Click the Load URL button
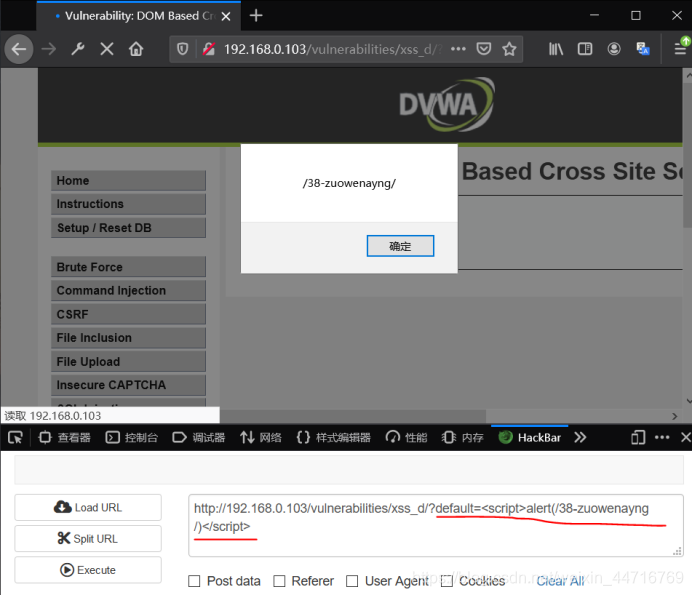The image size is (693, 596). click(88, 507)
